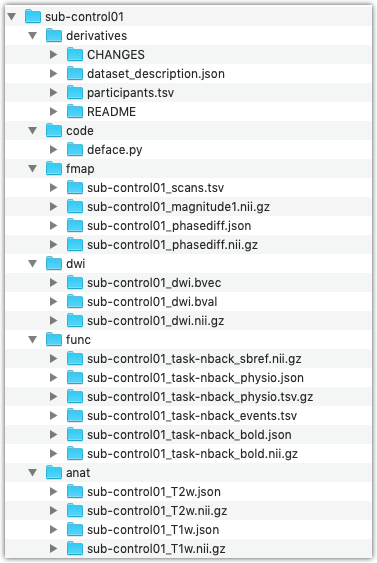Image resolution: width=377 pixels, height=563 pixels.
Task: Click the func folder icon
Action: (54, 339)
